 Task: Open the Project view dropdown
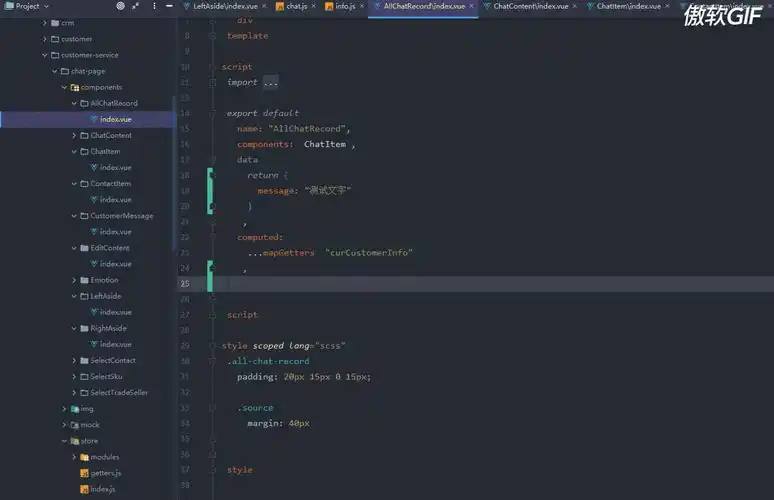tap(47, 6)
